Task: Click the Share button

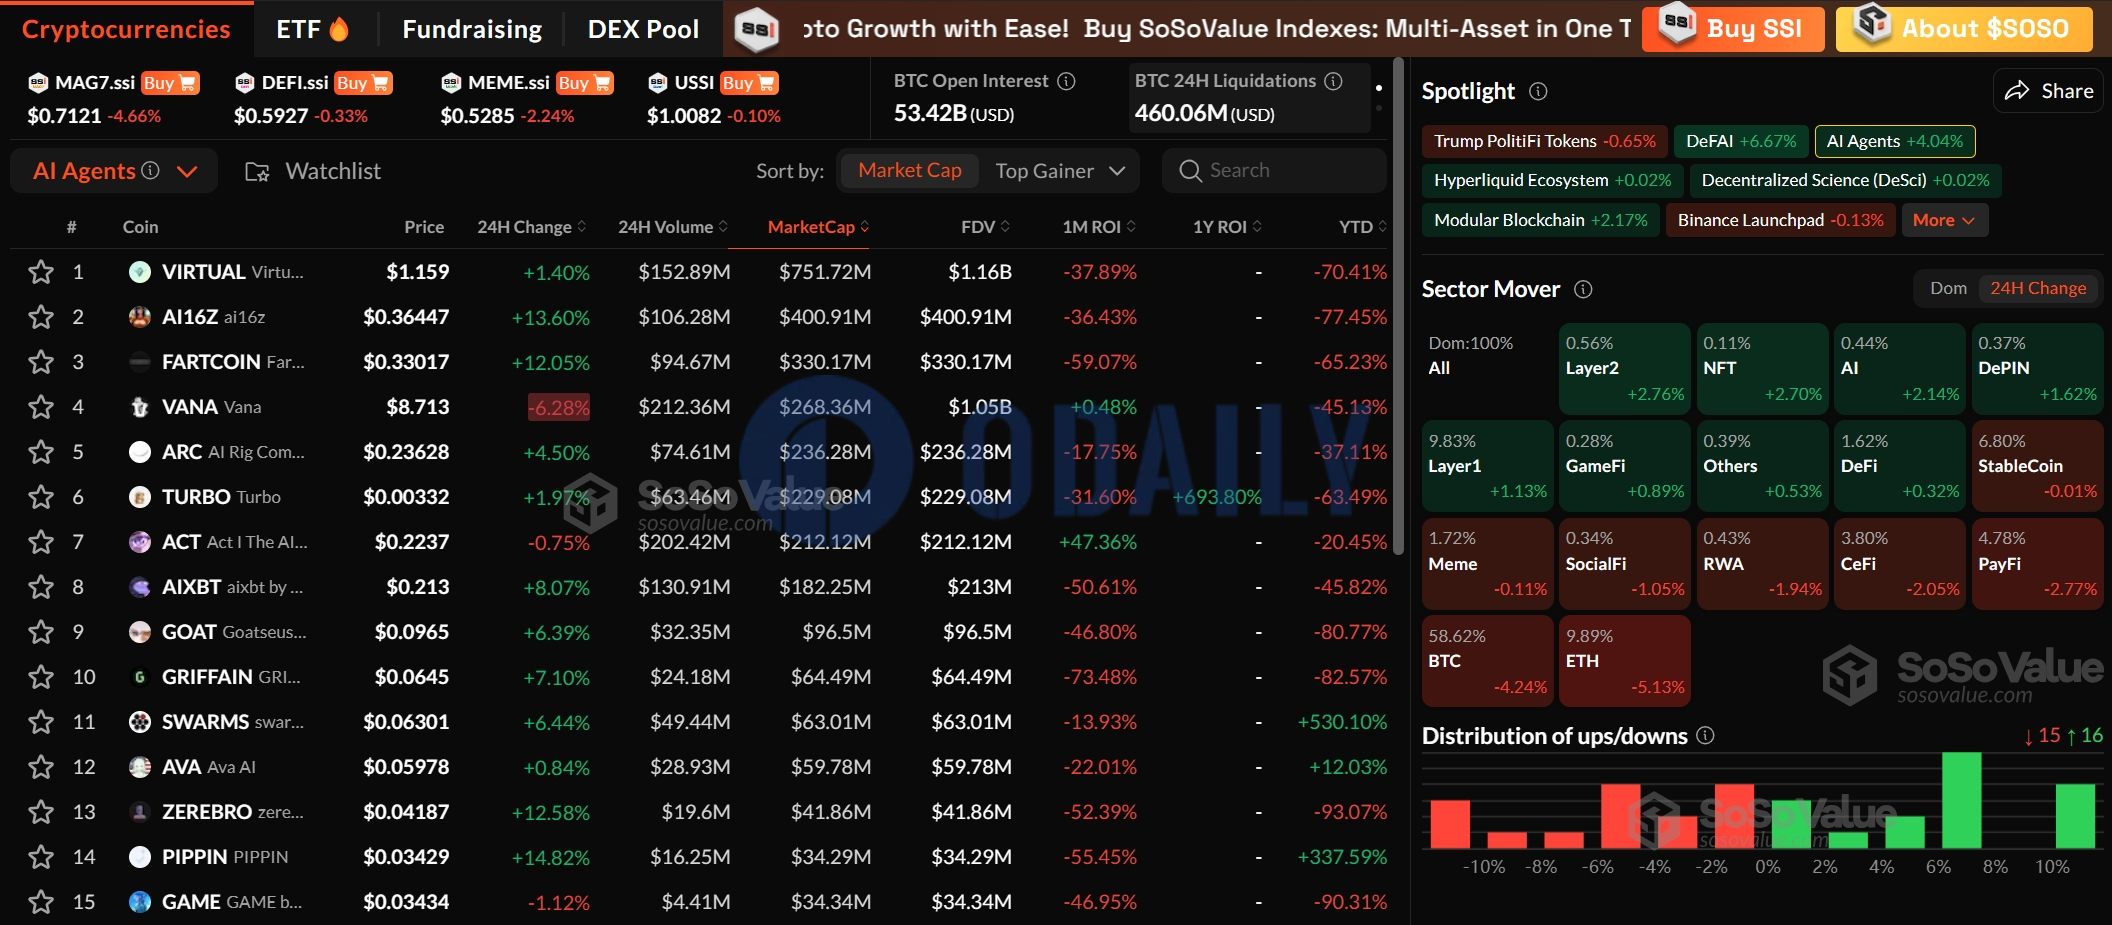Action: pyautogui.click(x=2048, y=91)
